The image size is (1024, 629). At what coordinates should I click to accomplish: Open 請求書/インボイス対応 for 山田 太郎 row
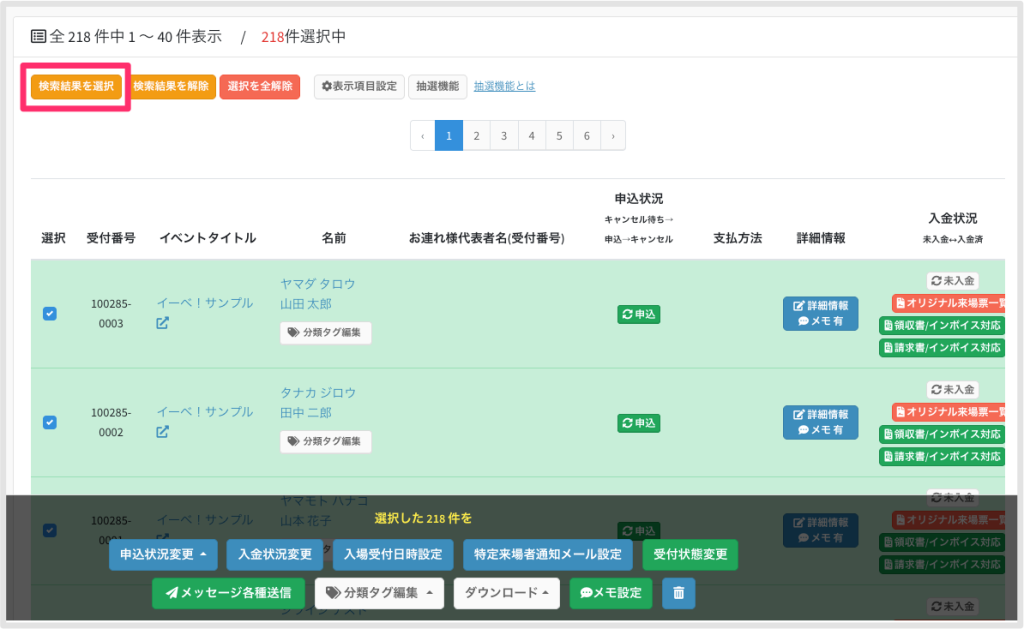942,347
